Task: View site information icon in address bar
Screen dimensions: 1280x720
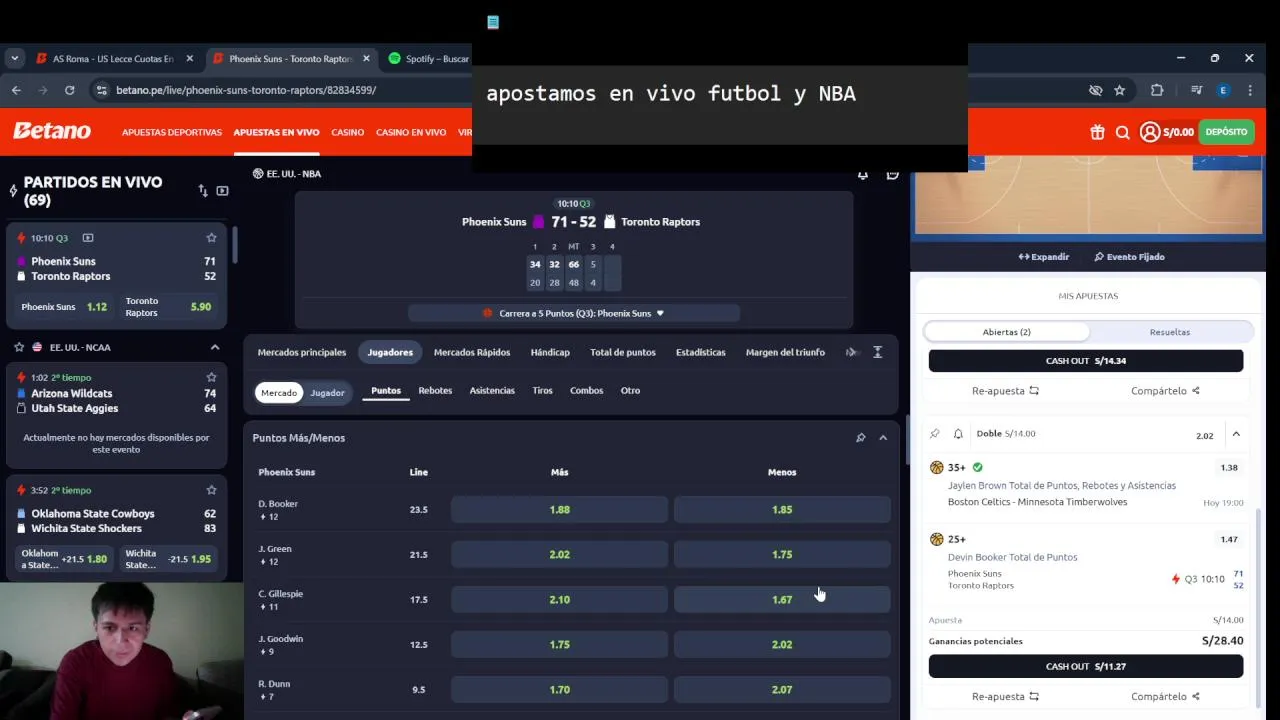Action: tap(101, 90)
